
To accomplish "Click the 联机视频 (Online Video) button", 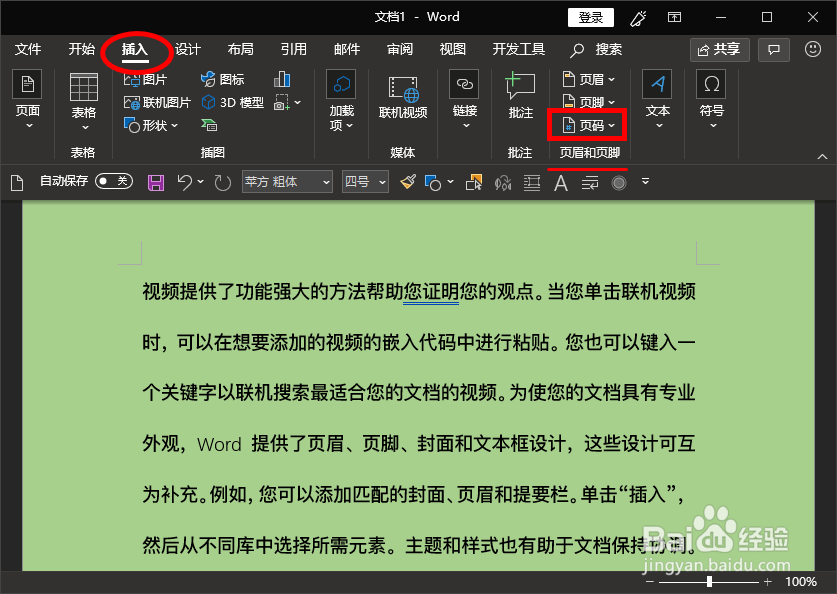I will click(x=403, y=96).
